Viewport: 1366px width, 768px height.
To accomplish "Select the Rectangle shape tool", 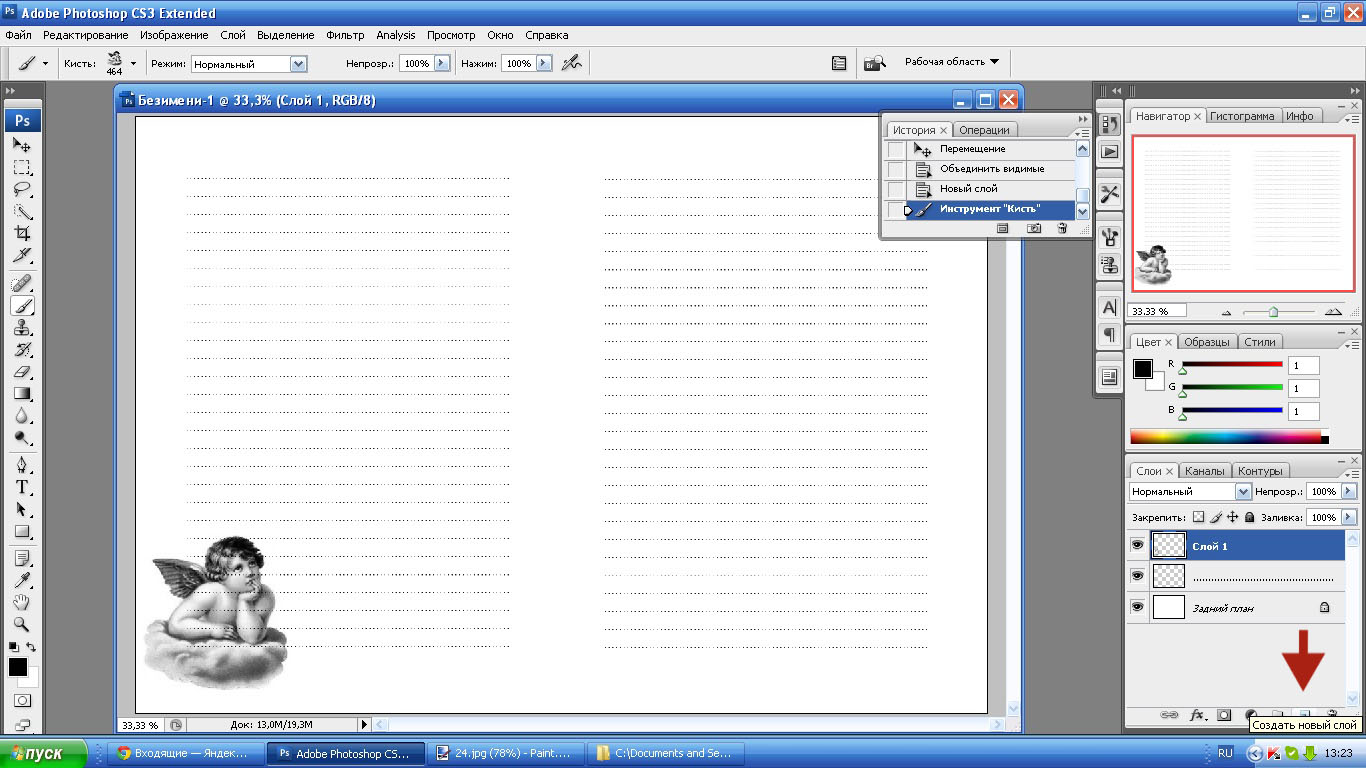I will 22,531.
